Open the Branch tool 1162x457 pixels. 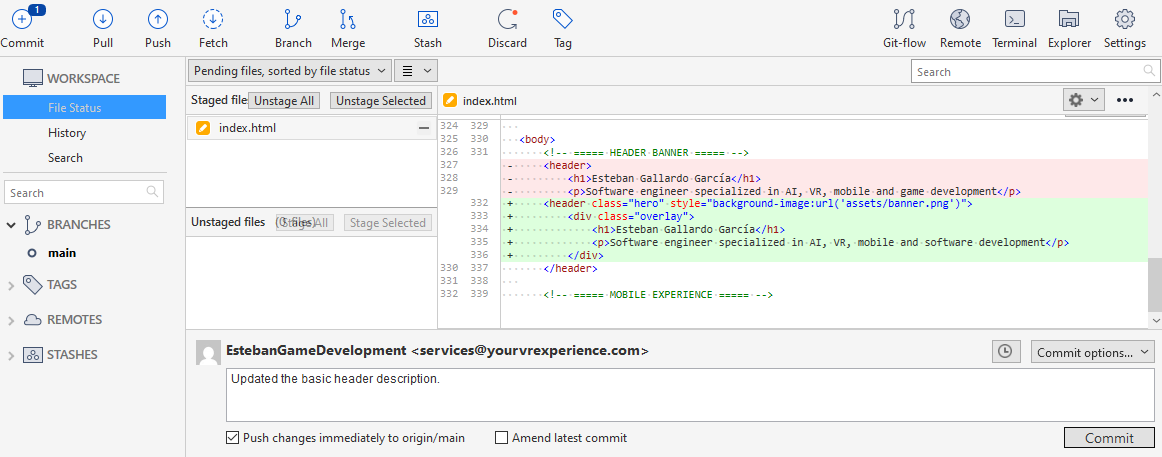[x=293, y=20]
